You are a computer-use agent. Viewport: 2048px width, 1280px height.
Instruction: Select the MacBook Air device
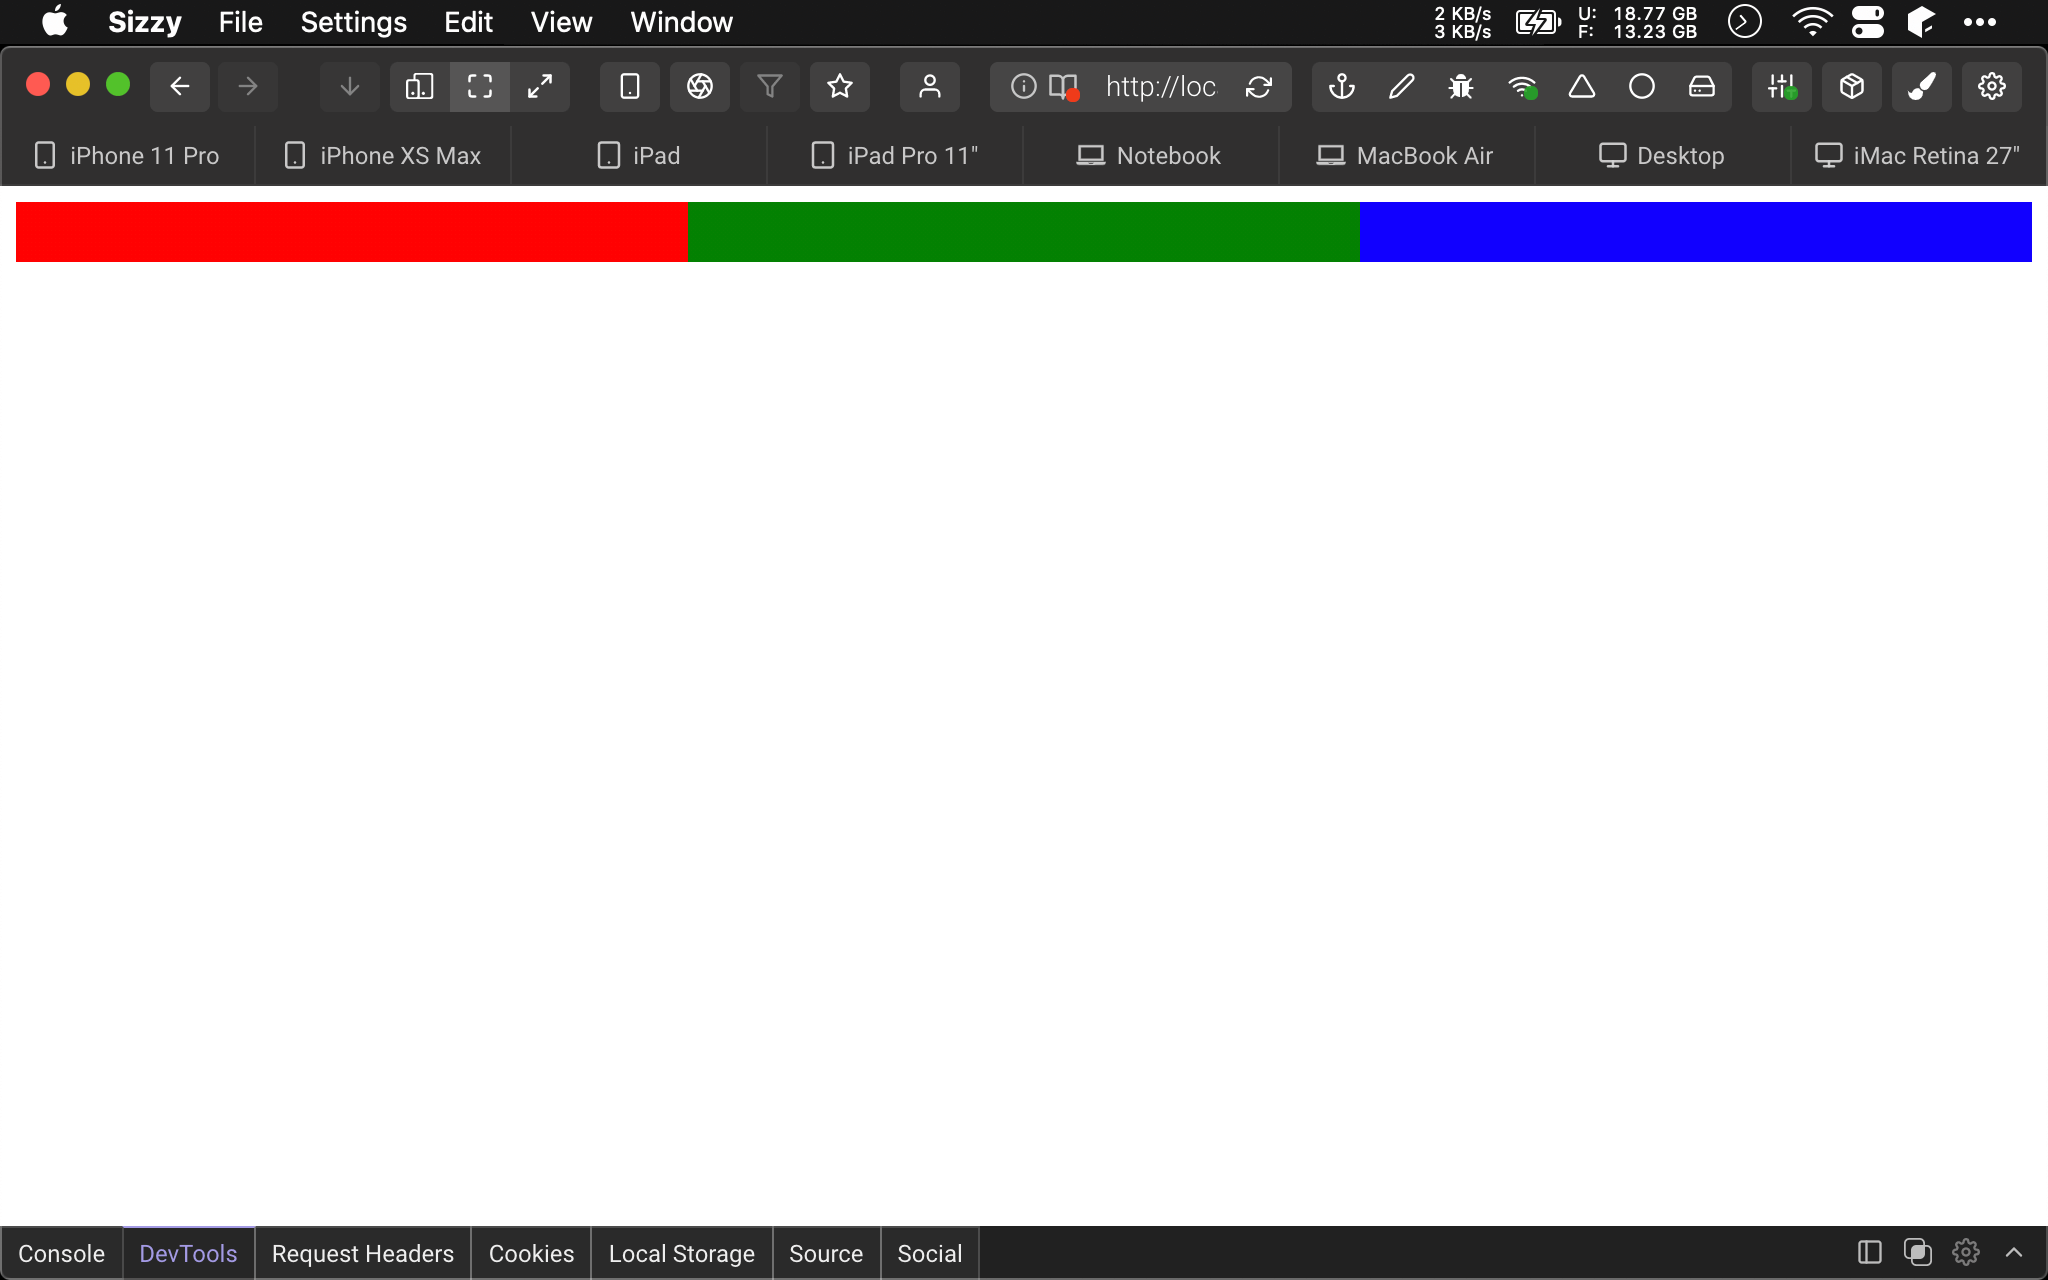1405,156
